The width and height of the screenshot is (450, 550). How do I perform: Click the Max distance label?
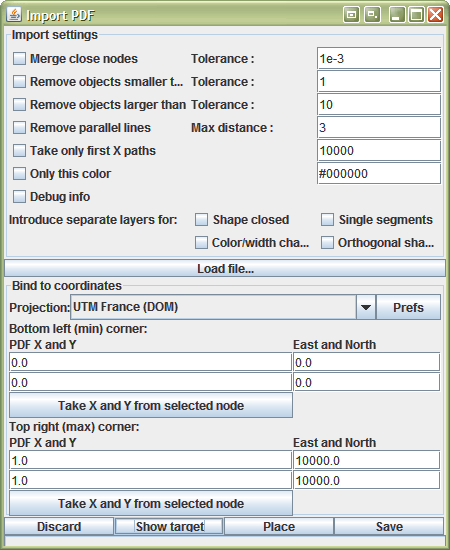(232, 128)
